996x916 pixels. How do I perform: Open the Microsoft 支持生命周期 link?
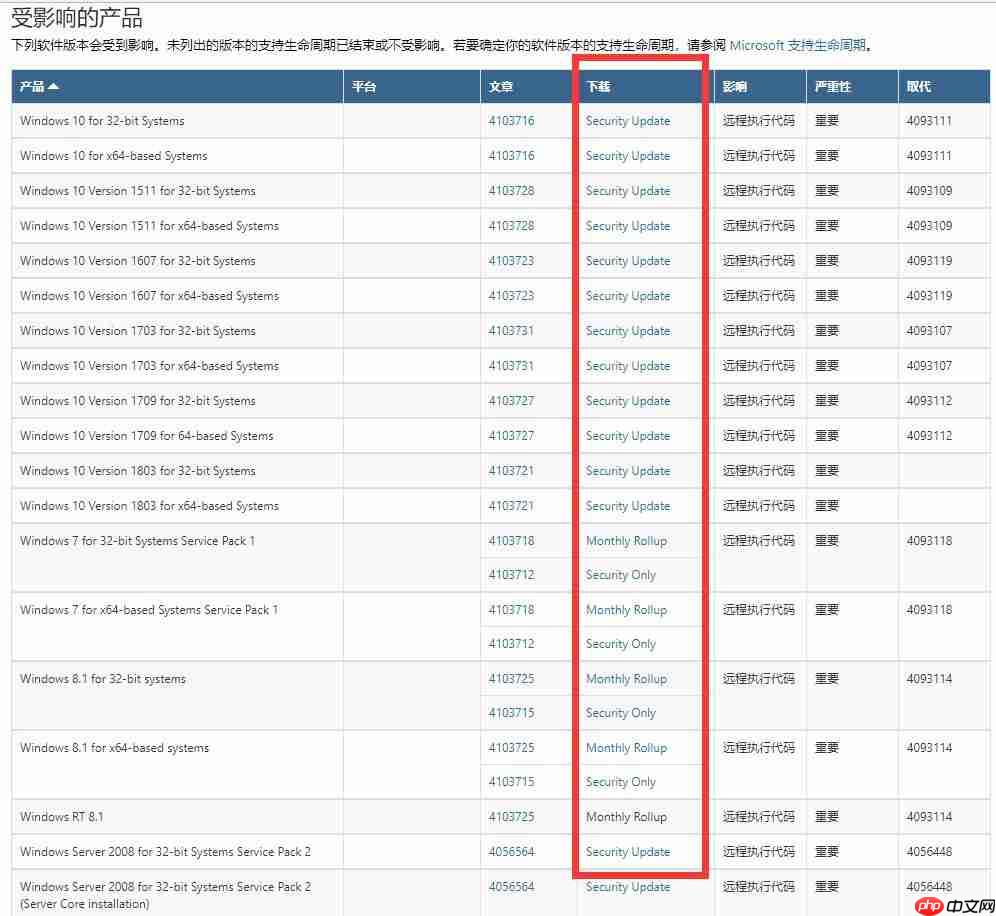[x=798, y=45]
